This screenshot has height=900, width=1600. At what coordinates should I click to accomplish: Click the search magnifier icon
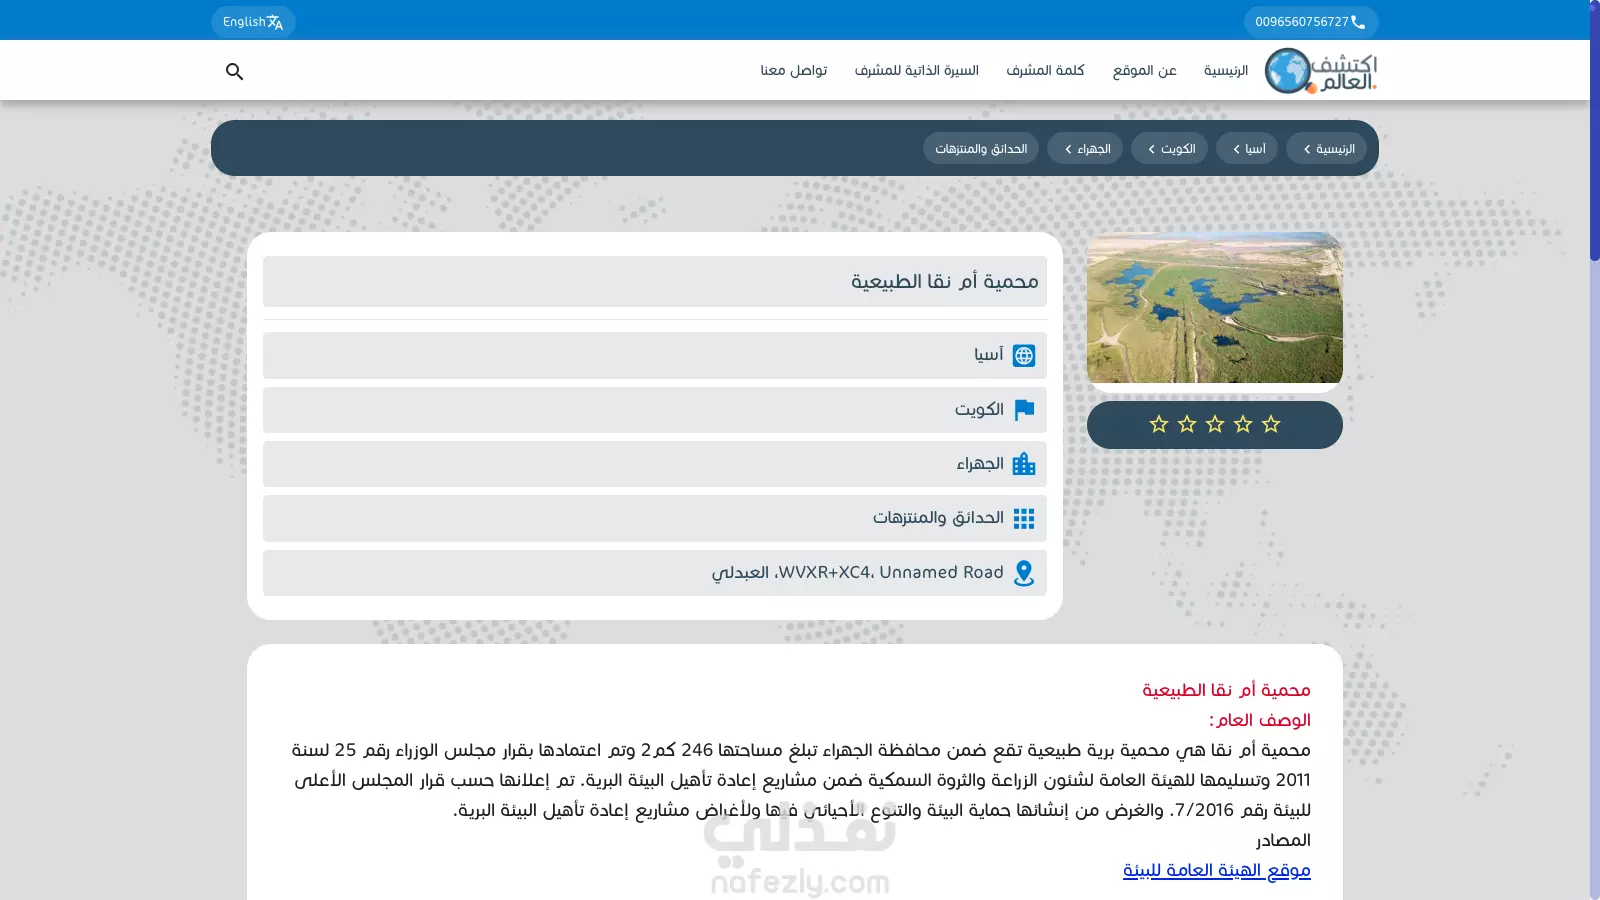point(234,71)
